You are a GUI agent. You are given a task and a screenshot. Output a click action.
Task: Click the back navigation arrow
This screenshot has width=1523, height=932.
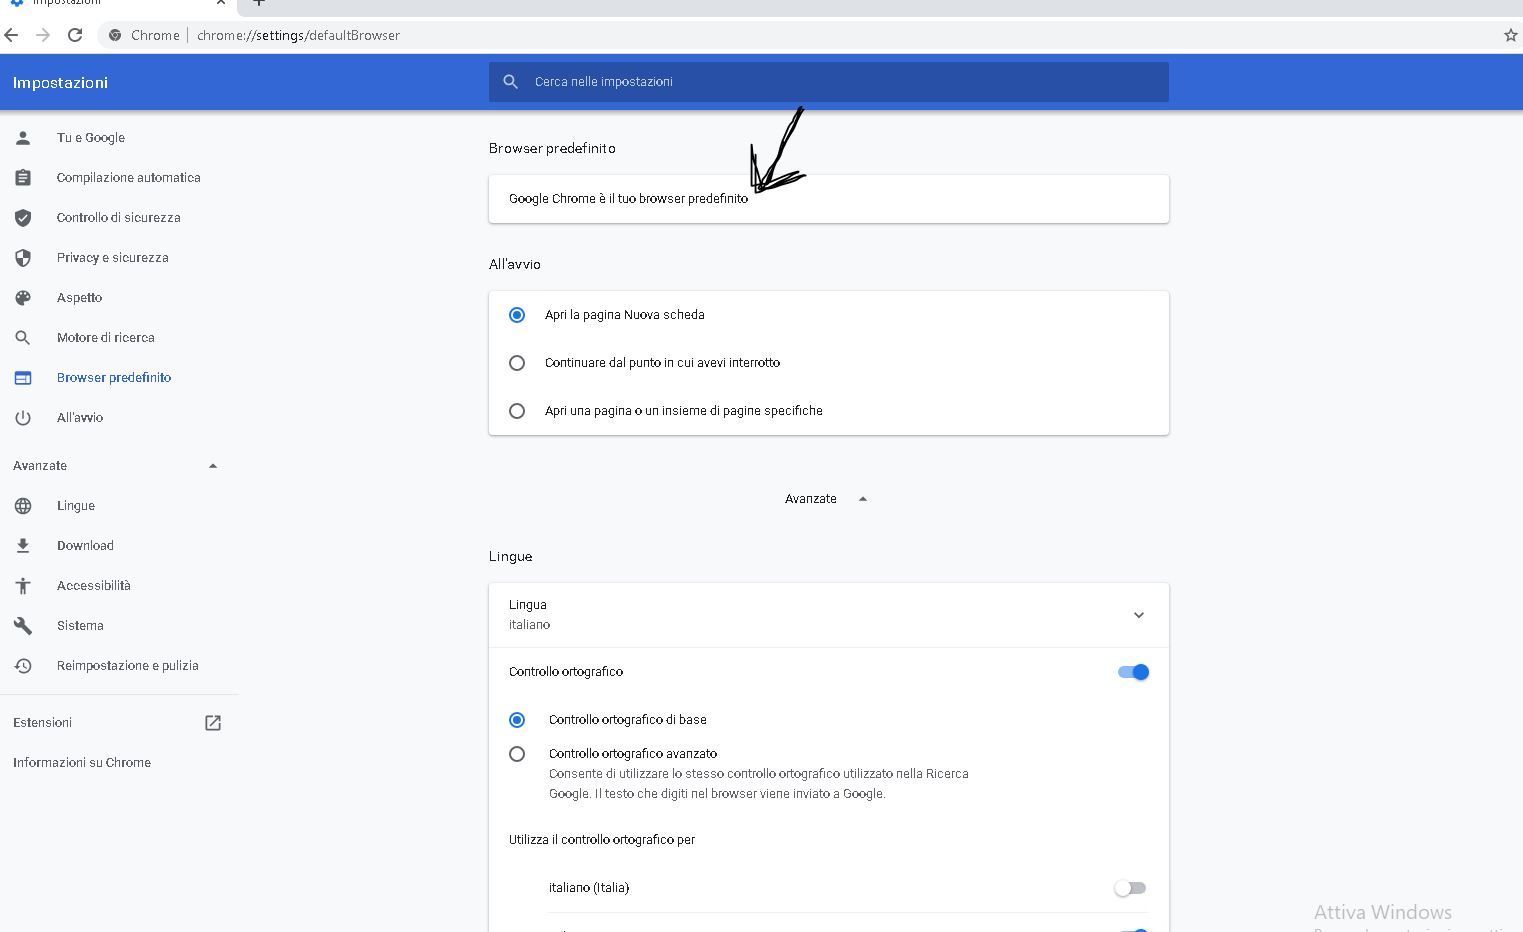click(12, 35)
